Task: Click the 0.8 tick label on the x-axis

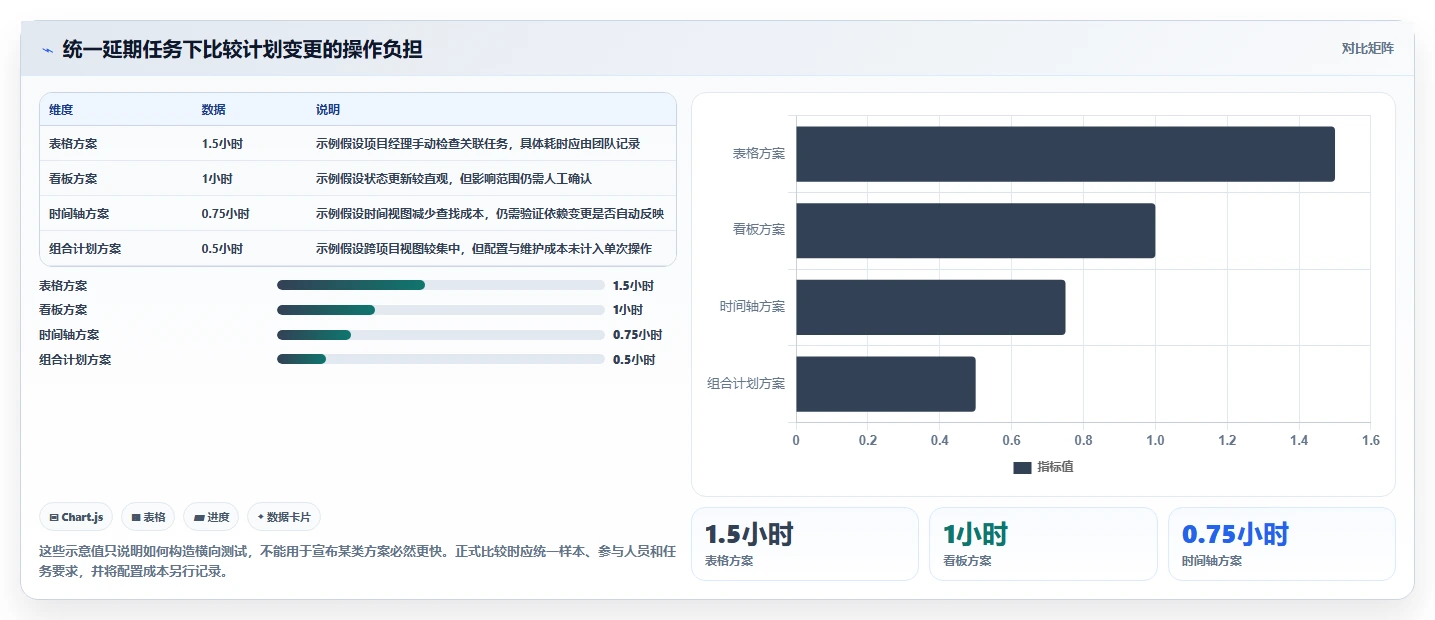Action: (1083, 440)
